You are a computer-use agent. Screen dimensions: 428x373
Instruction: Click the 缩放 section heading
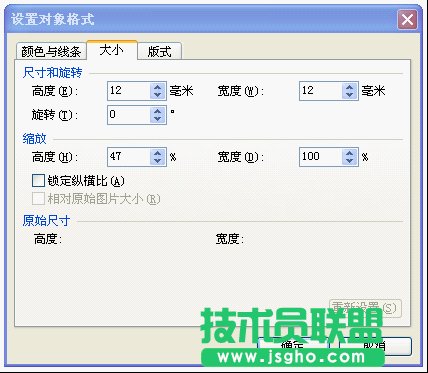click(35, 139)
